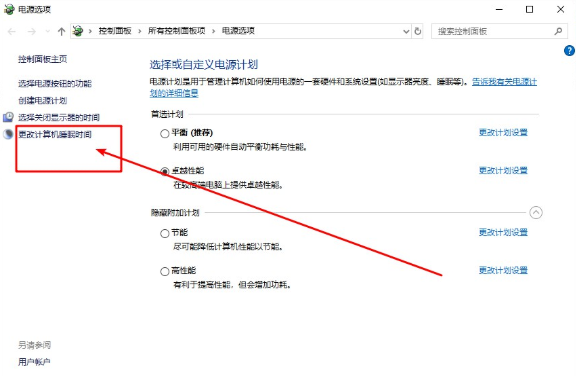Open 更改计划设置 for 卓越性能 plan
The image size is (576, 376).
pyautogui.click(x=503, y=170)
